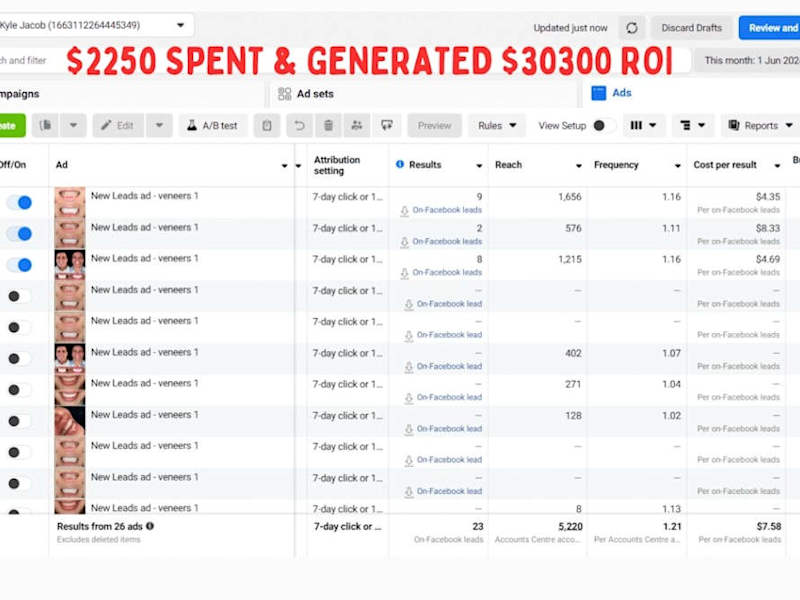Enable the ad with 128 reach

click(19, 421)
